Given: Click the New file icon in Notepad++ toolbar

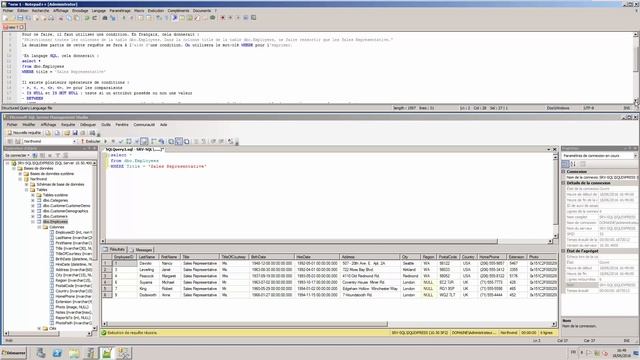Looking at the screenshot, I should coord(5,18).
